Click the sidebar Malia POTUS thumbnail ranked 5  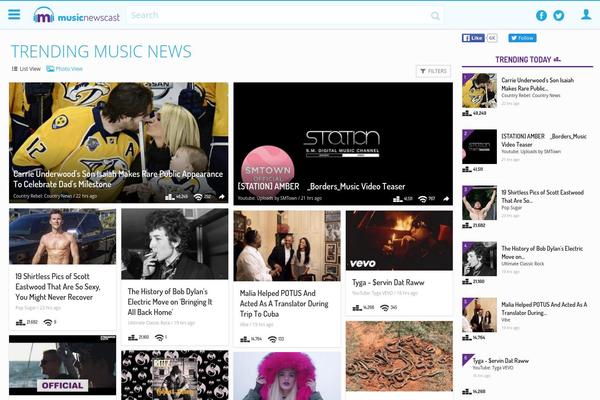click(479, 315)
